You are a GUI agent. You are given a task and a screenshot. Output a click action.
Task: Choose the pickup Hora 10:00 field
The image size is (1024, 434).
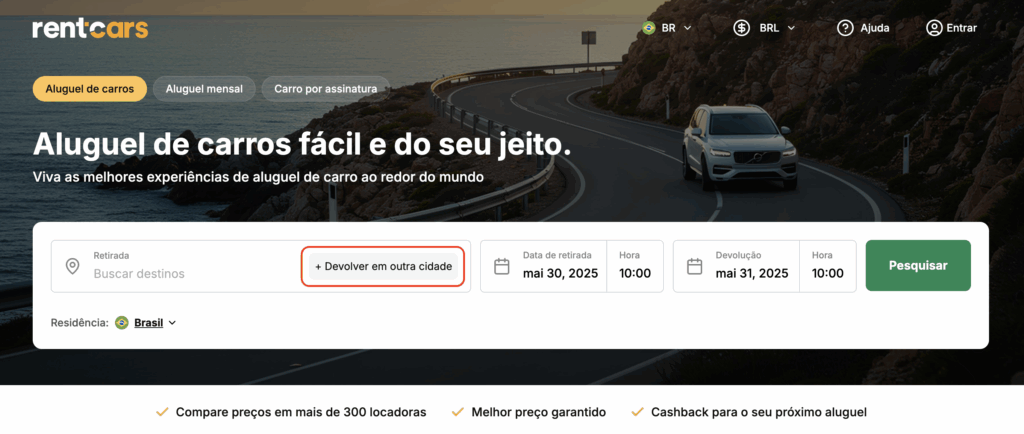coord(635,266)
